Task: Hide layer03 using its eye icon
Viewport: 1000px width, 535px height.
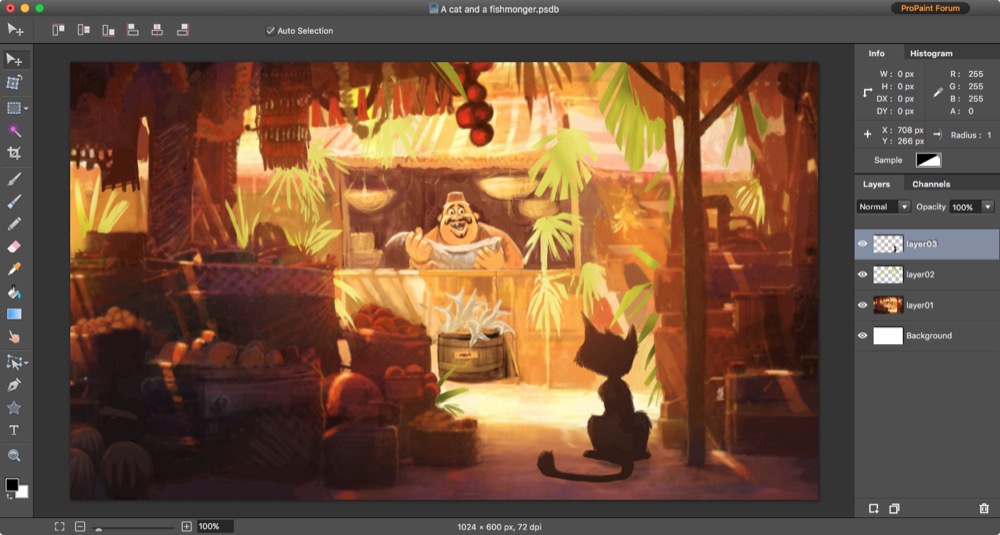Action: 862,244
